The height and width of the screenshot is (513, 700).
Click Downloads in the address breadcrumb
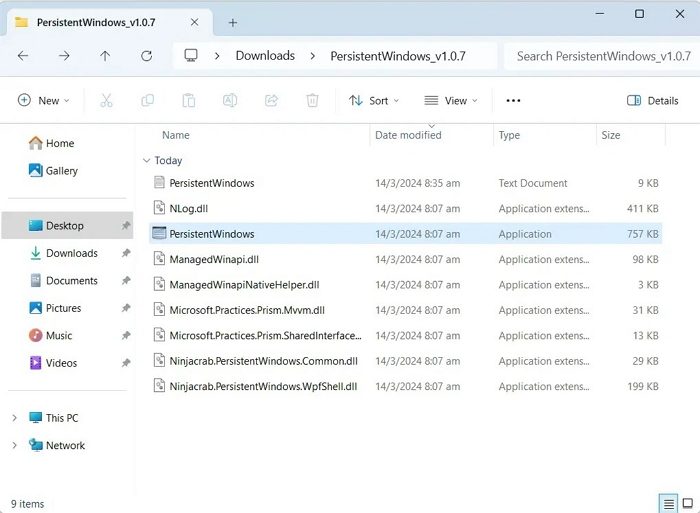(x=265, y=56)
